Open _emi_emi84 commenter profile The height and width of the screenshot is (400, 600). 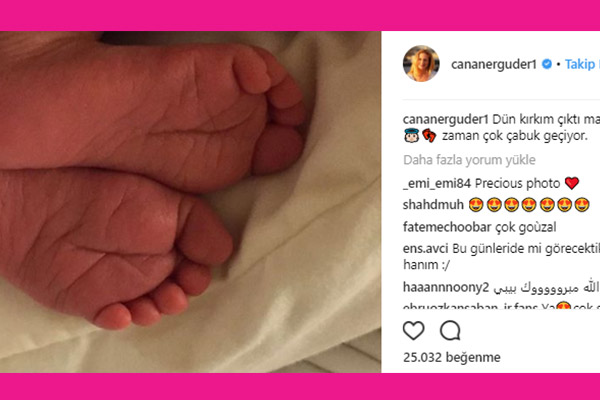click(437, 184)
